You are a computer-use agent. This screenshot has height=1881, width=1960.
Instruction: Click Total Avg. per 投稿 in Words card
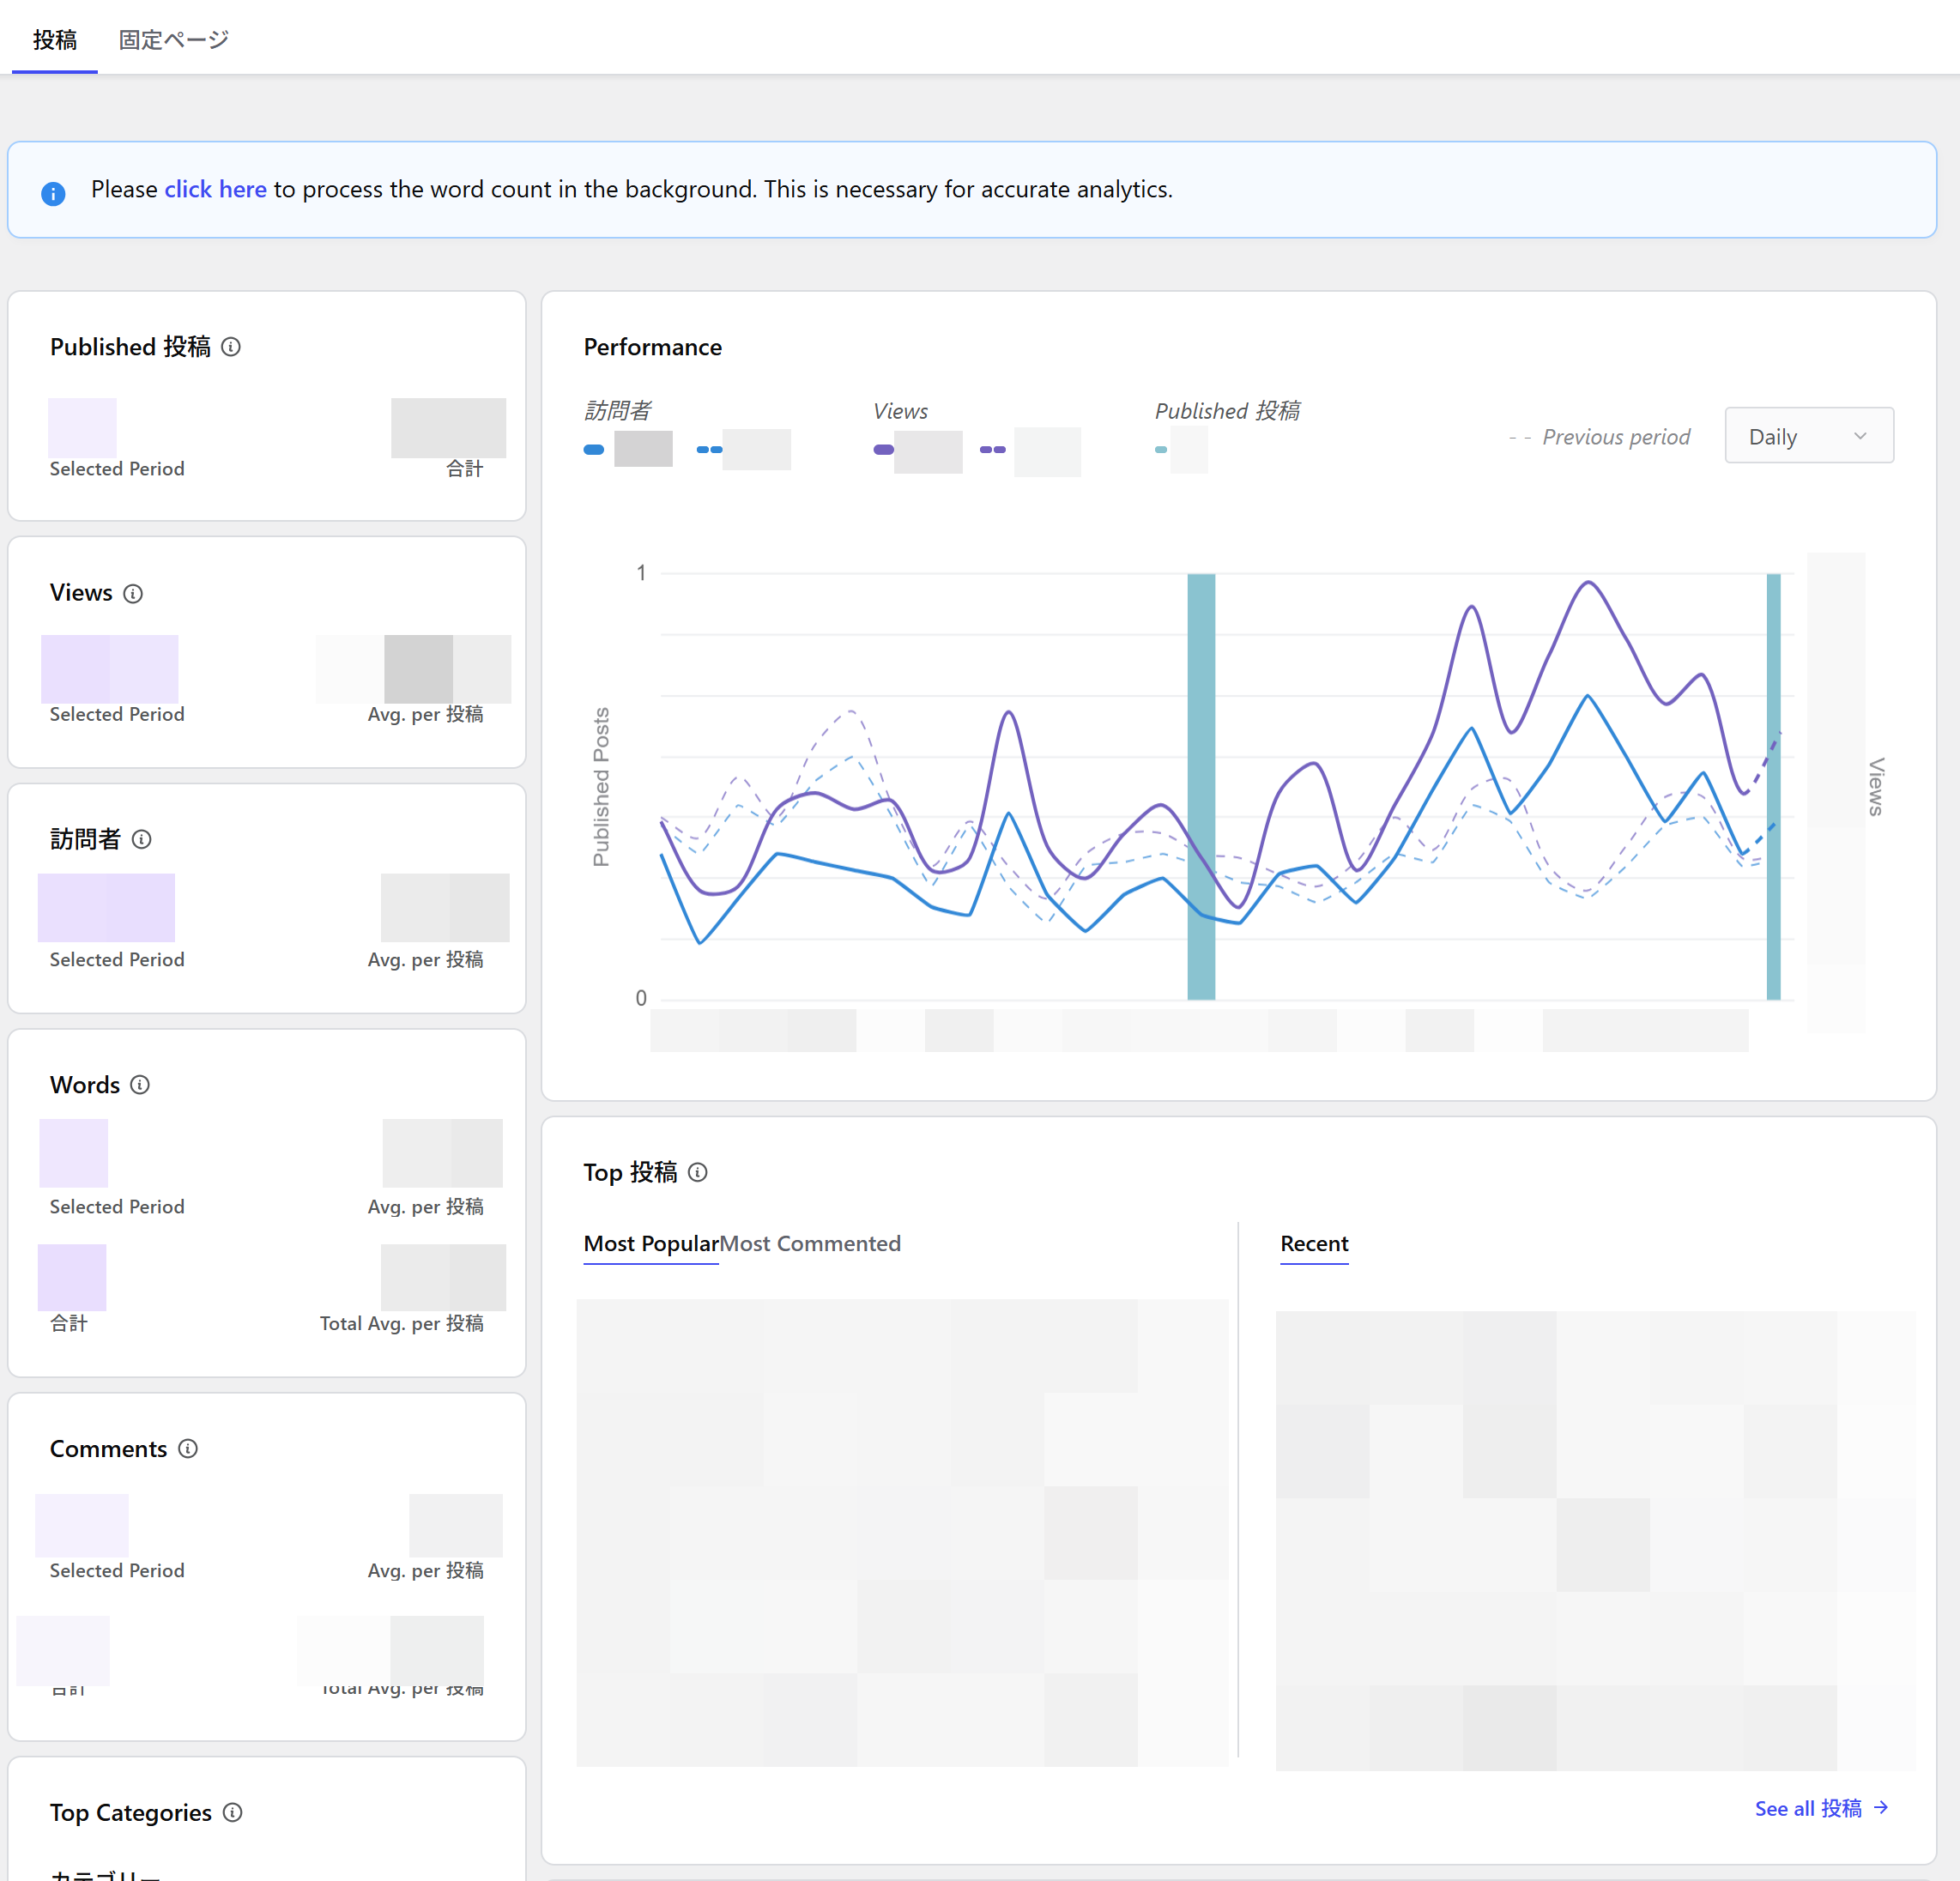coord(401,1323)
